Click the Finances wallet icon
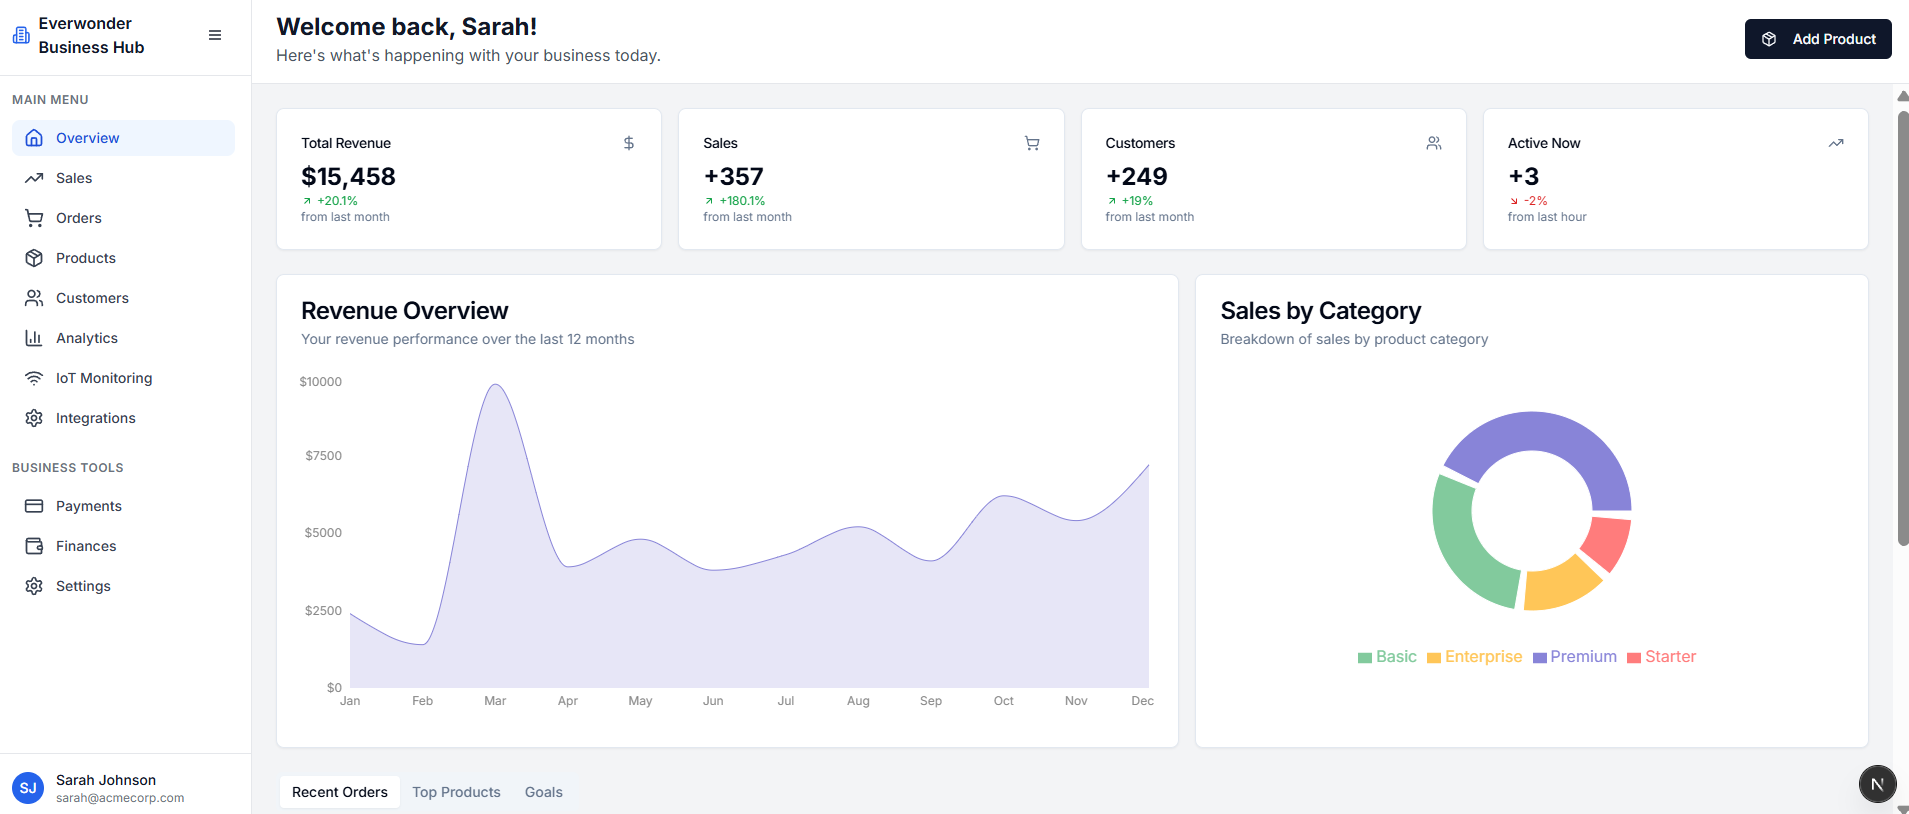Image resolution: width=1909 pixels, height=814 pixels. [34, 546]
